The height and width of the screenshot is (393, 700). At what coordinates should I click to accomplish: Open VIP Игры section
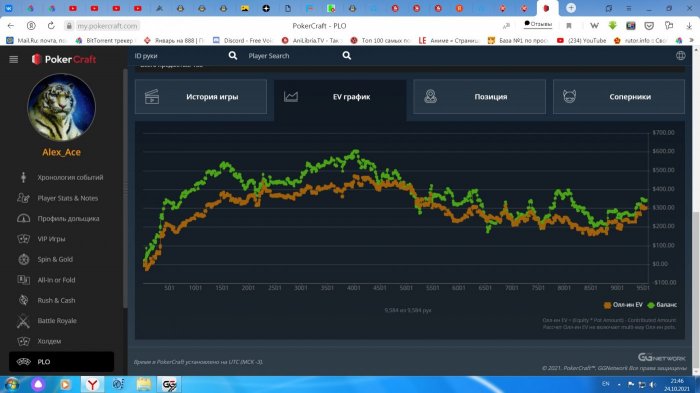(51, 239)
